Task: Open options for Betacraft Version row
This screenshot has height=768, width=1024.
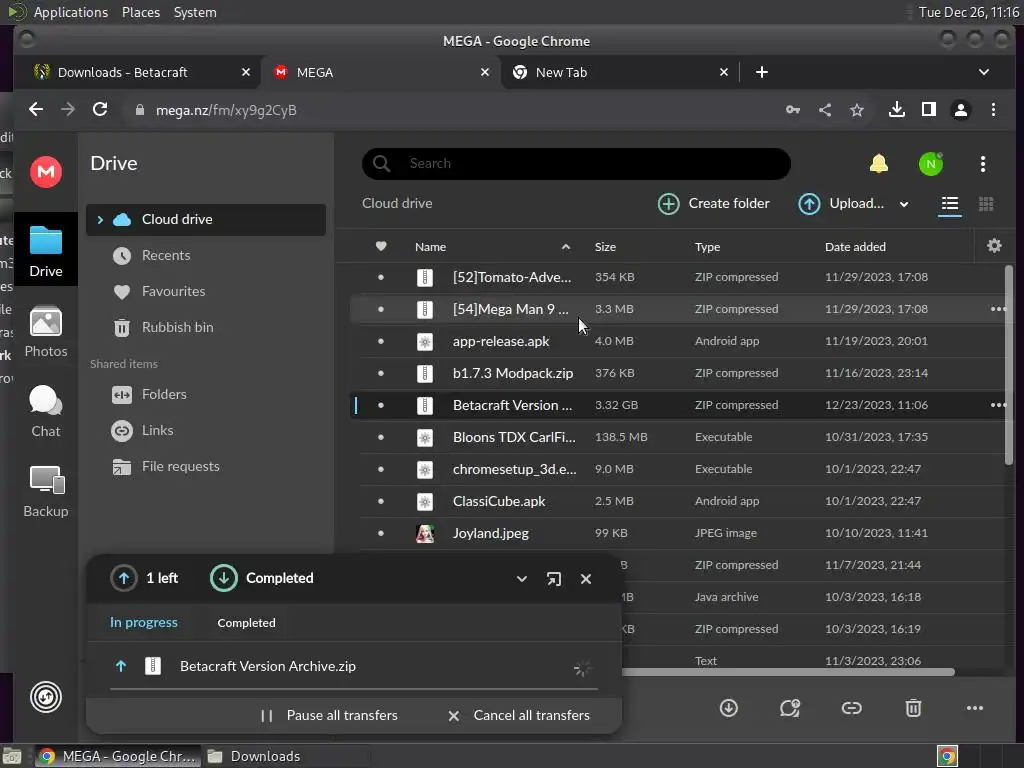Action: click(998, 405)
